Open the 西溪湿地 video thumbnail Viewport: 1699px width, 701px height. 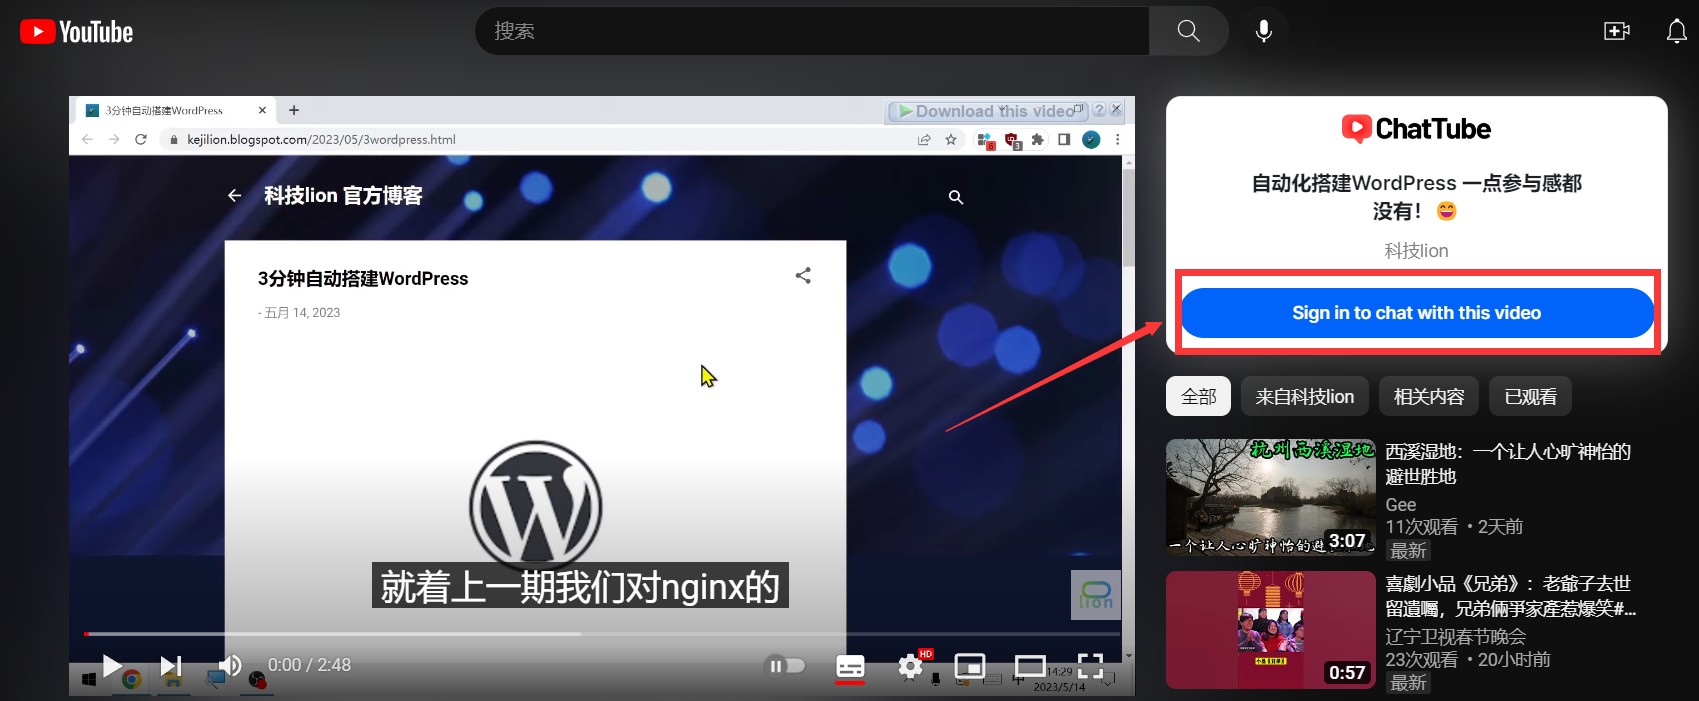click(x=1271, y=497)
